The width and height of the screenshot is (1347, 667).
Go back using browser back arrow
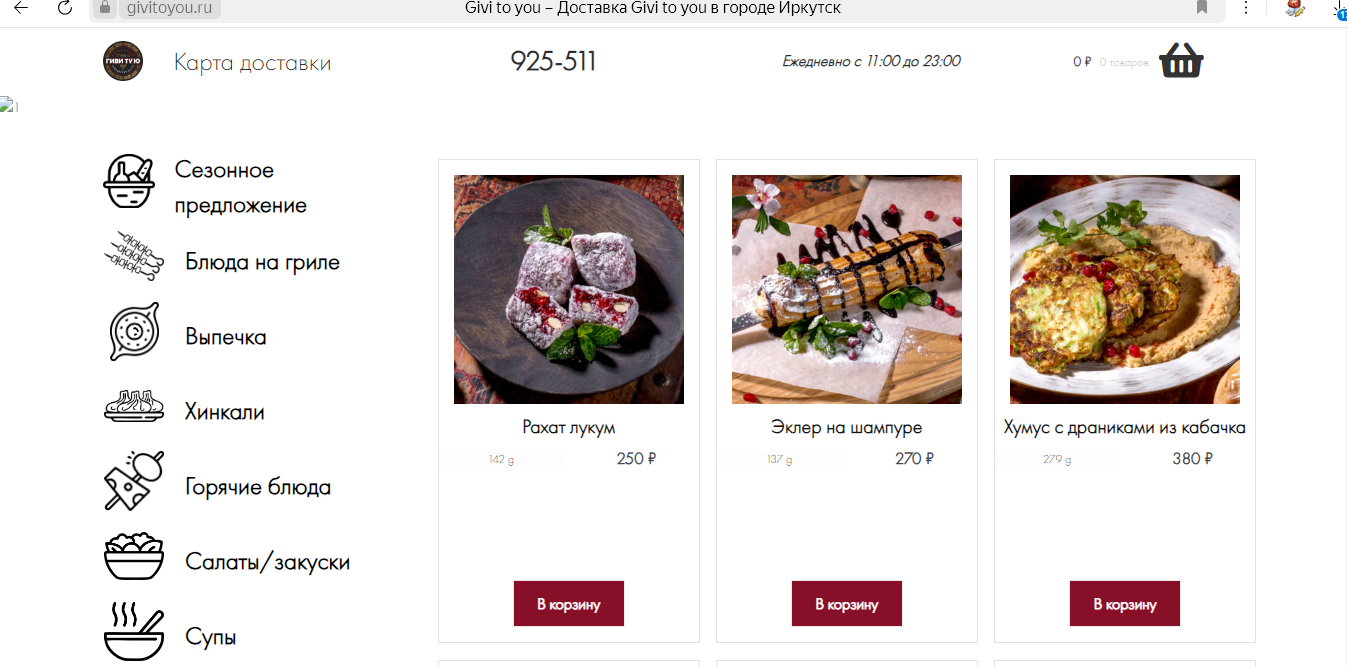[20, 8]
